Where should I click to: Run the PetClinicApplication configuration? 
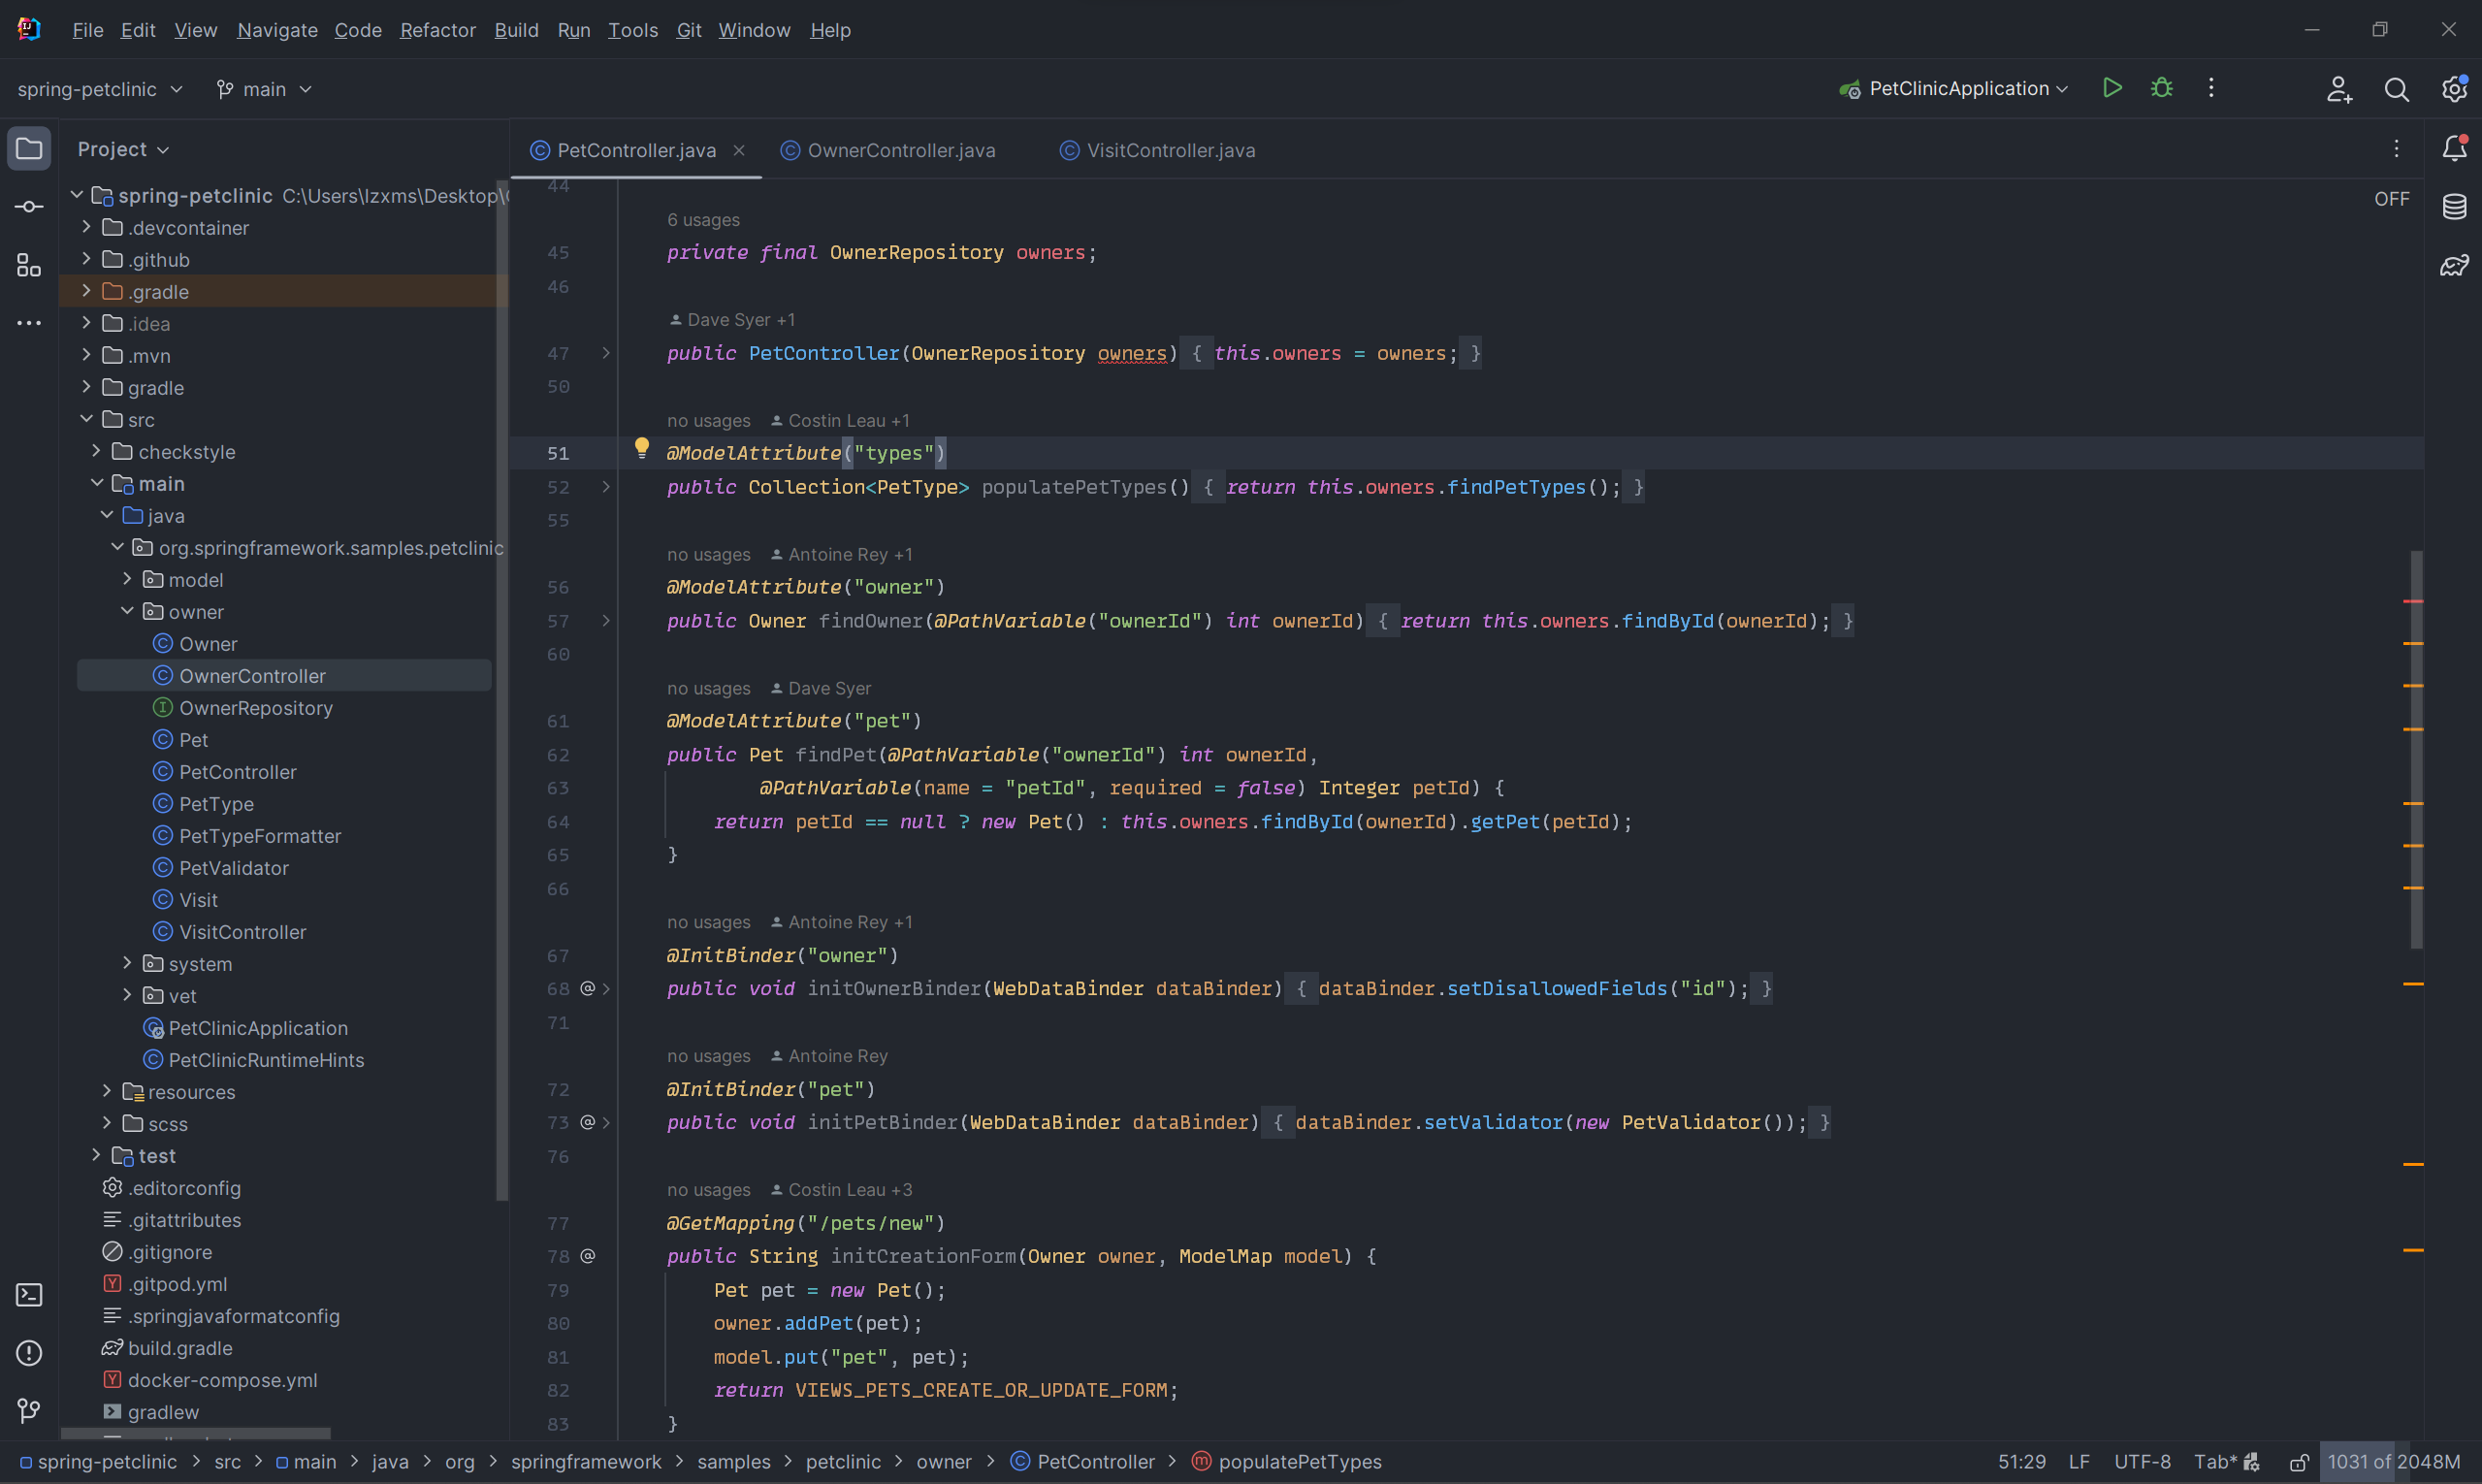[2112, 88]
